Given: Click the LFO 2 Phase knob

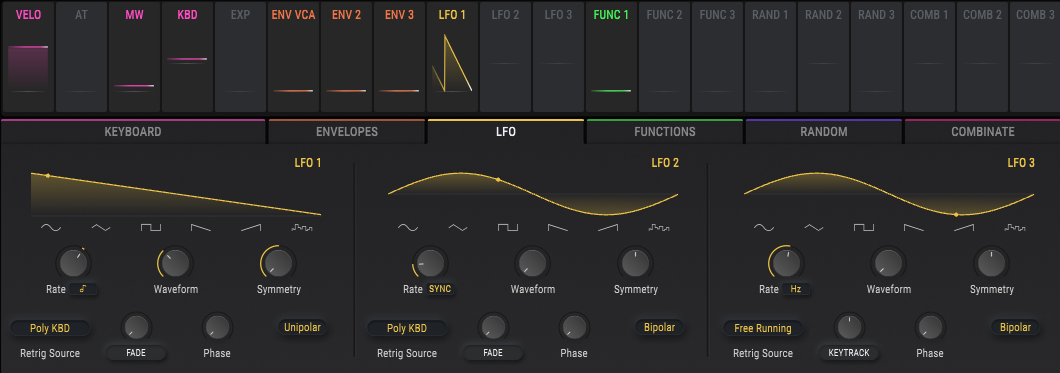Looking at the screenshot, I should [574, 328].
